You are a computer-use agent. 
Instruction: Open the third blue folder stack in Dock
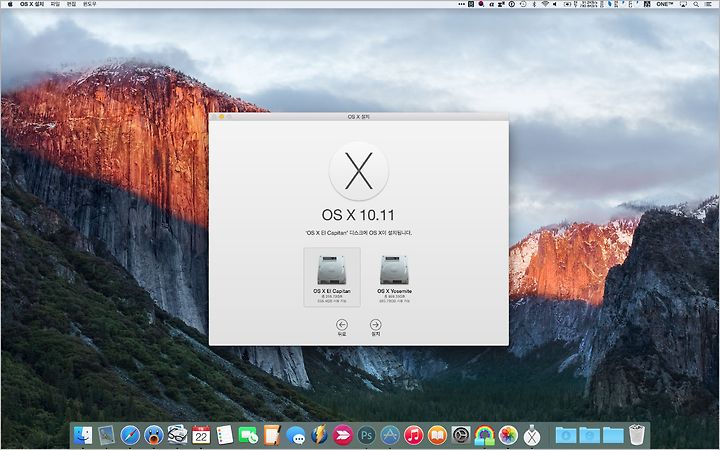click(x=613, y=435)
